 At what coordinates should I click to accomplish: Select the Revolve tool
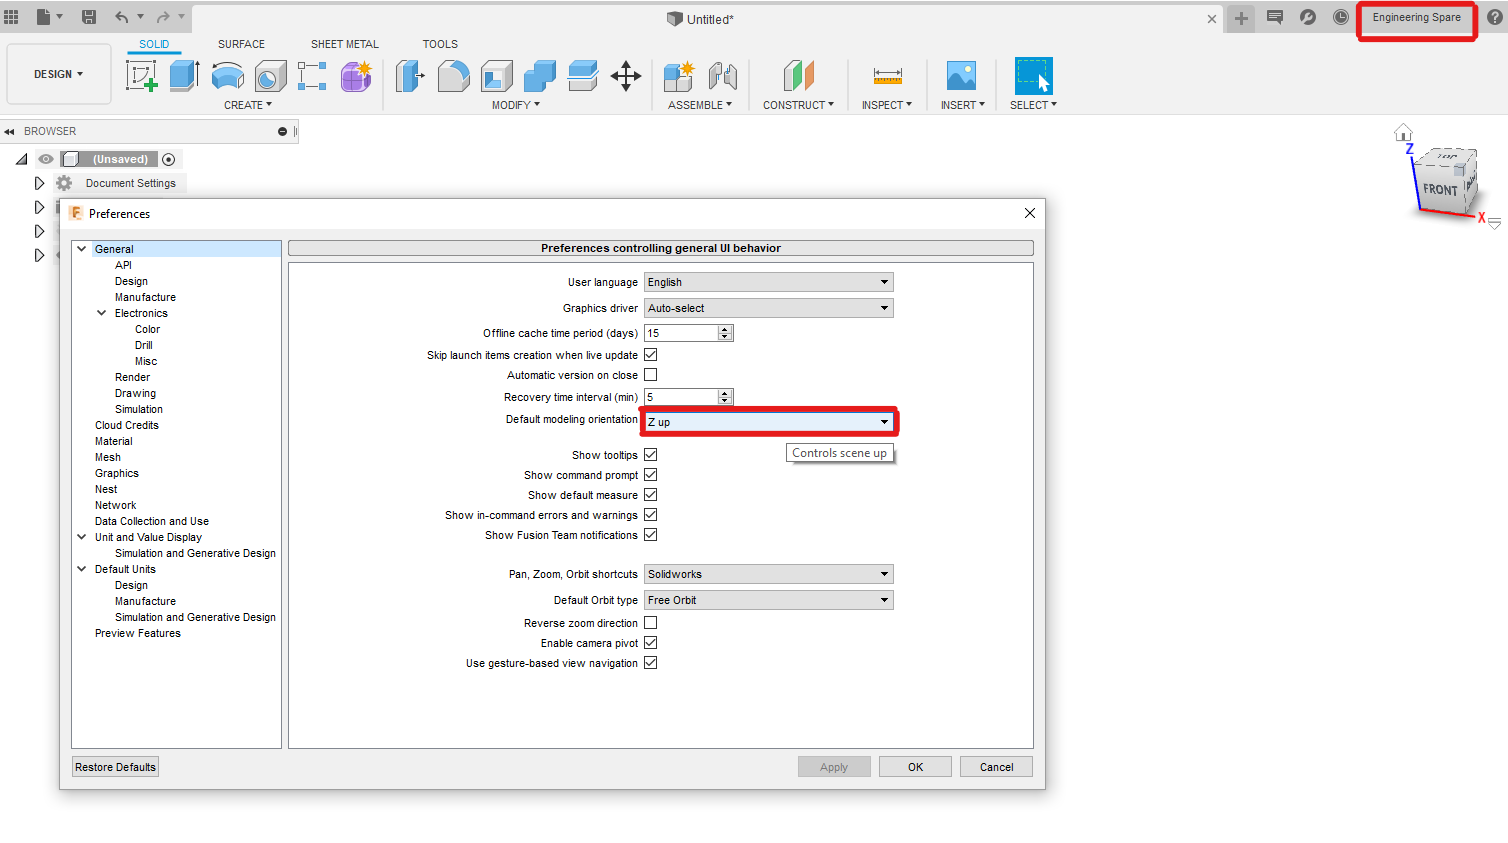pyautogui.click(x=227, y=76)
